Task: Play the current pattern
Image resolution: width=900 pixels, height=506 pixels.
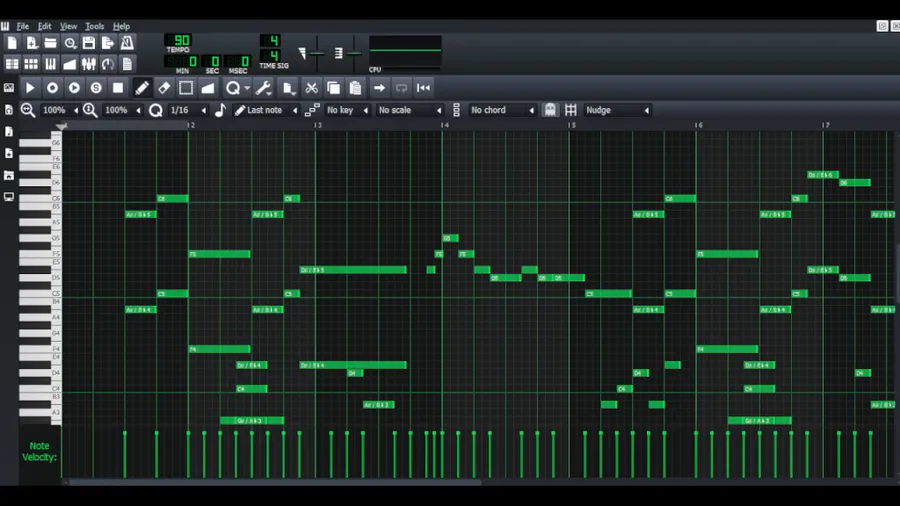Action: click(x=30, y=88)
